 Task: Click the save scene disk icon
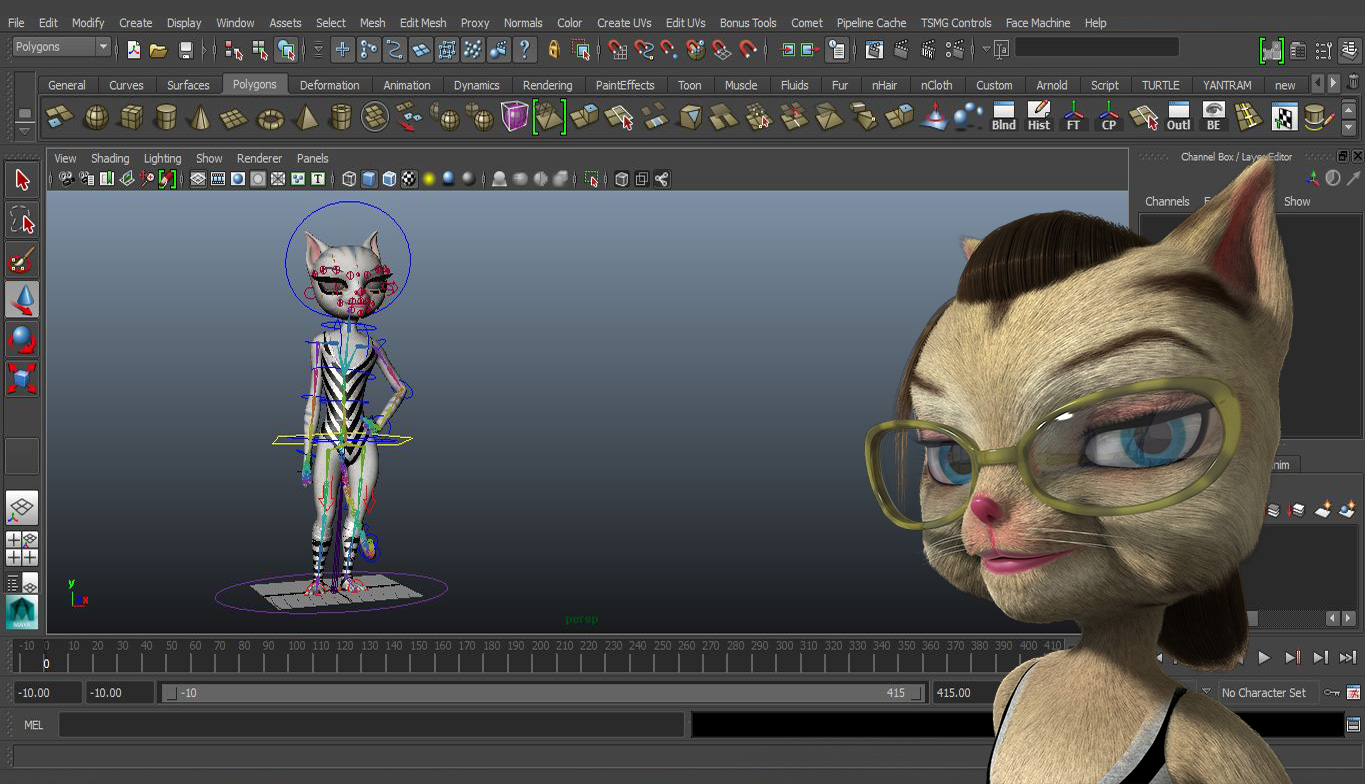[x=185, y=49]
